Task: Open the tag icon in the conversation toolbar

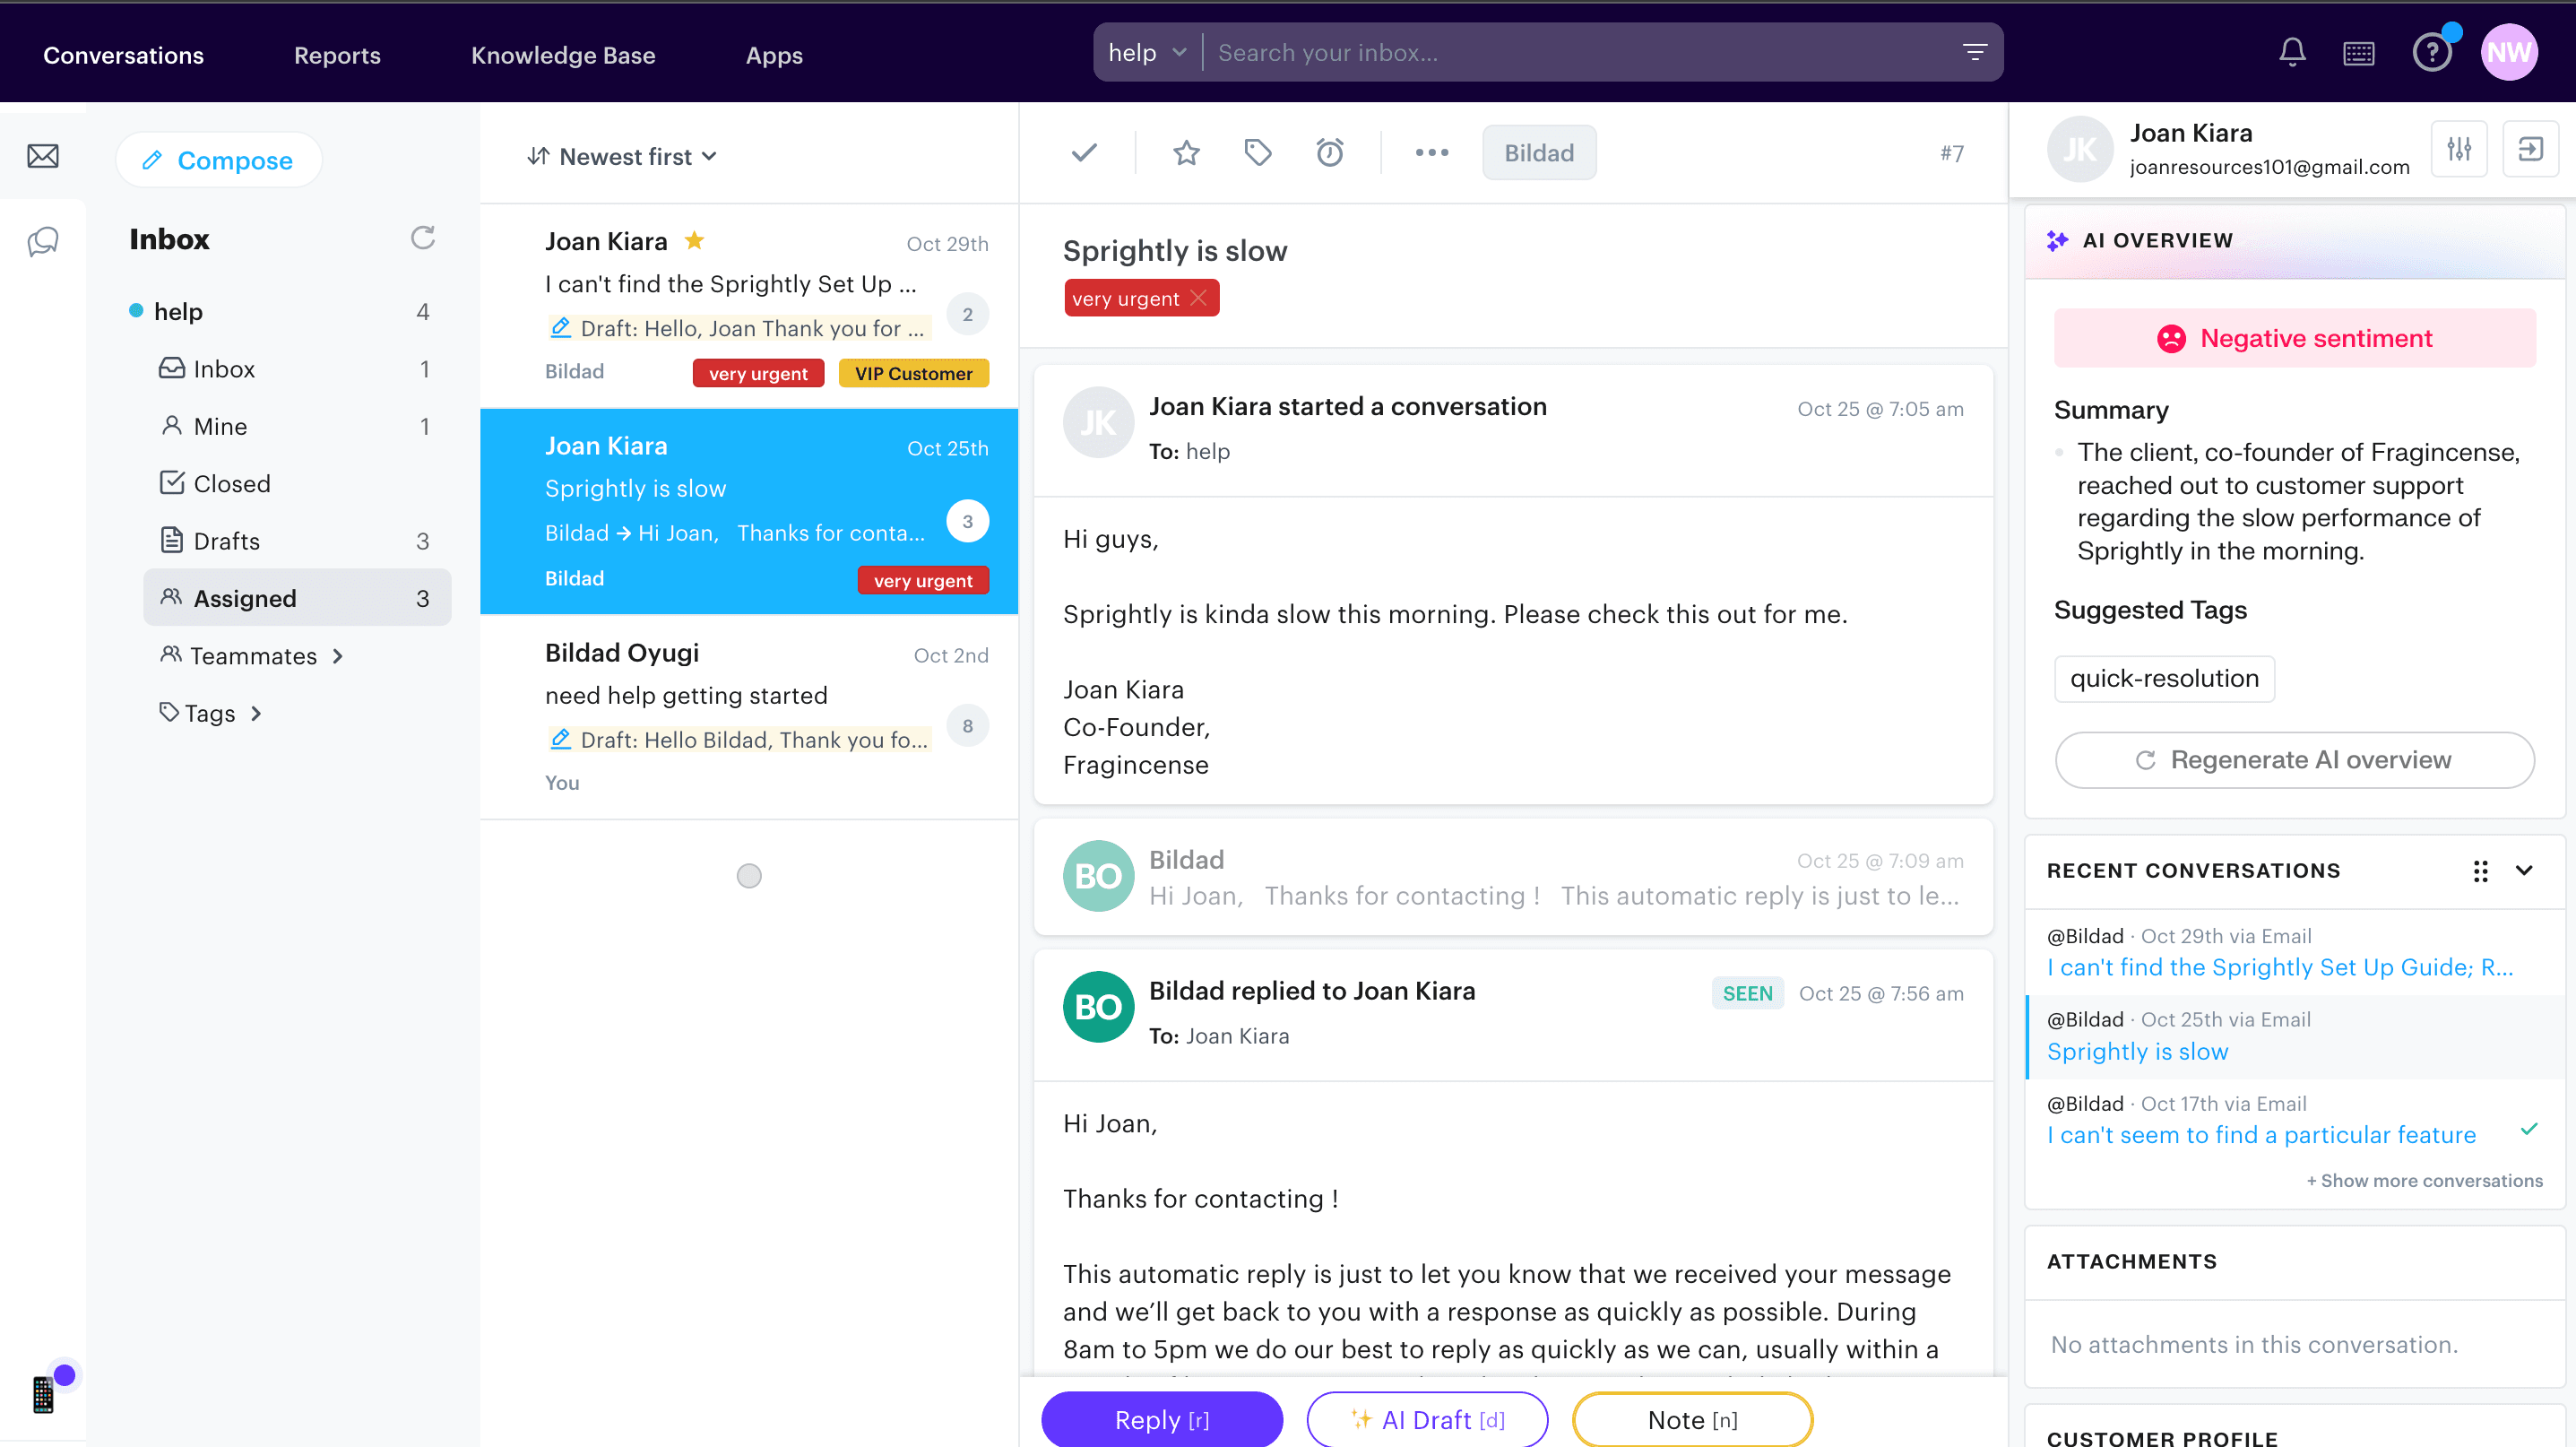Action: [1257, 152]
